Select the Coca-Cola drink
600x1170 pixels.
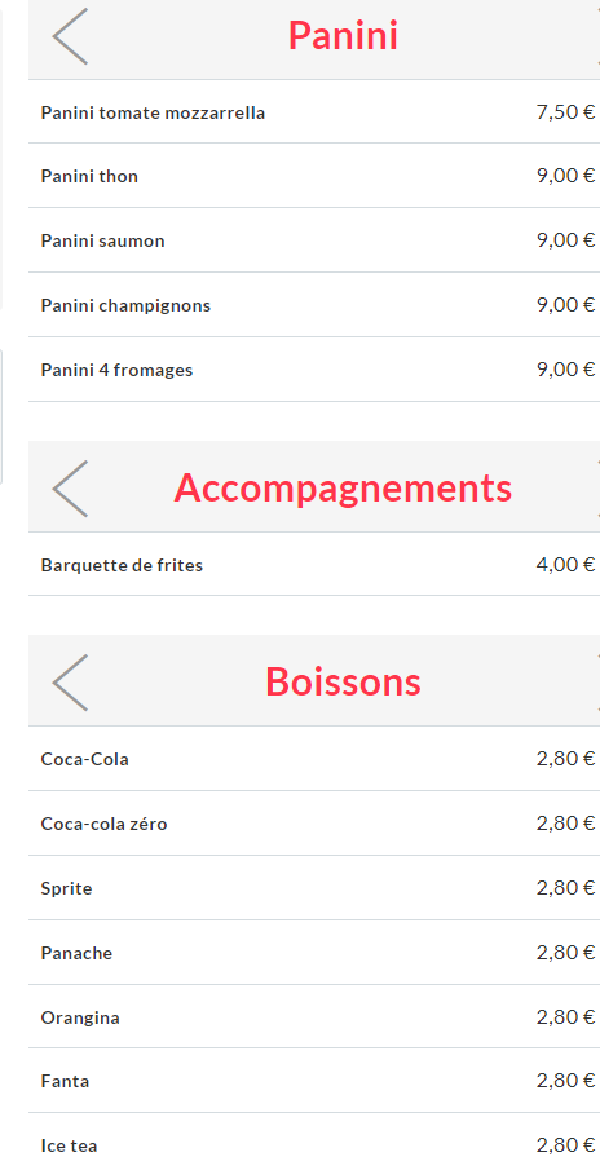[314, 759]
